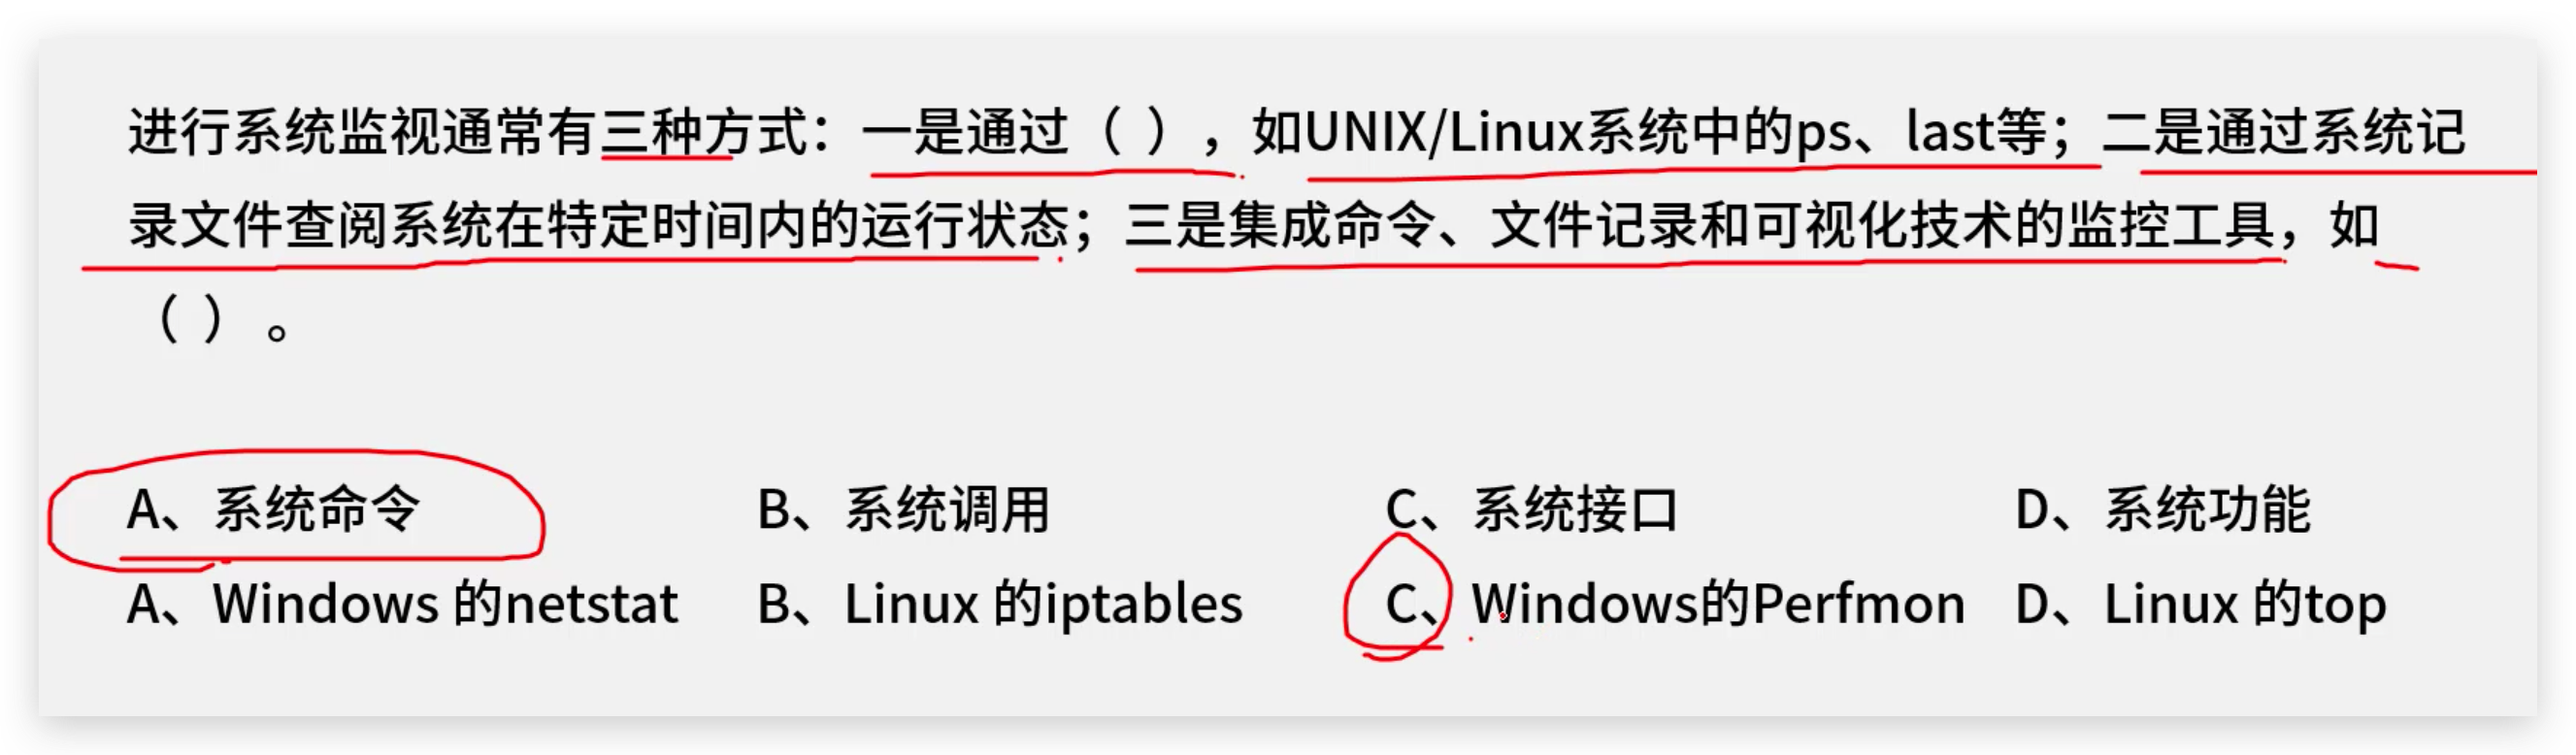Pick the Windows的Perfmon answer
2576x755 pixels.
coord(1718,603)
